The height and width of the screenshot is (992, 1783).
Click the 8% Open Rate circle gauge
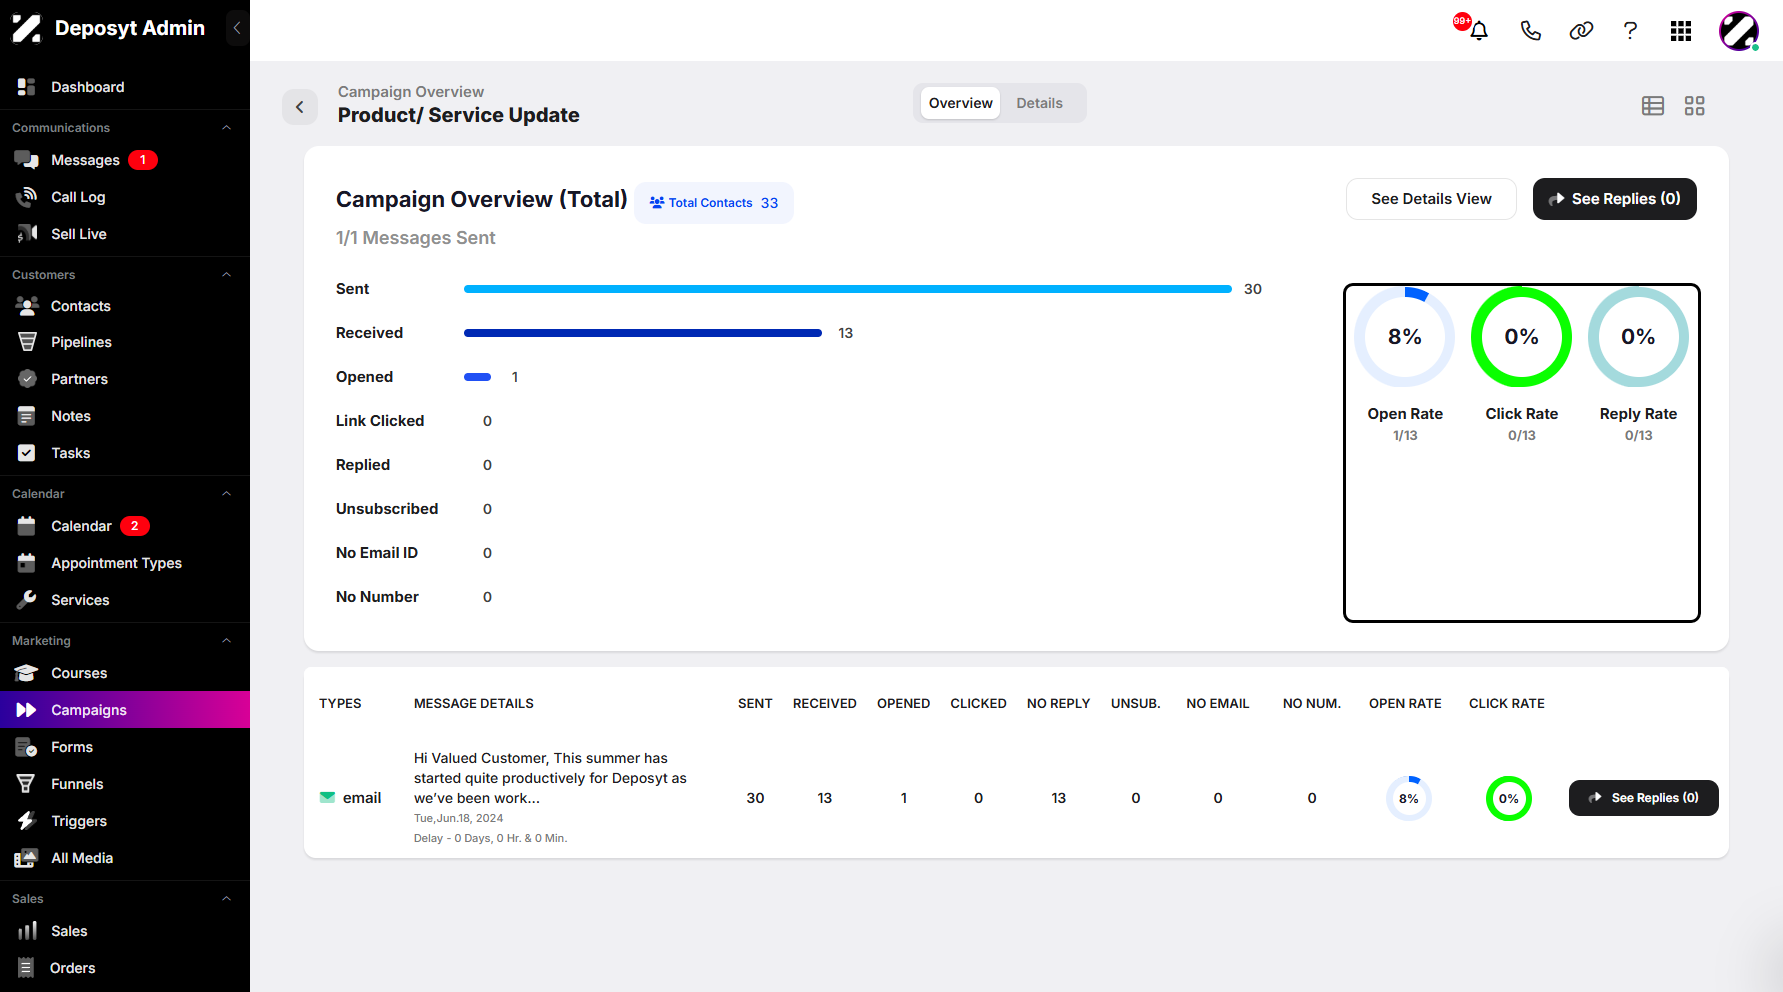pyautogui.click(x=1405, y=337)
